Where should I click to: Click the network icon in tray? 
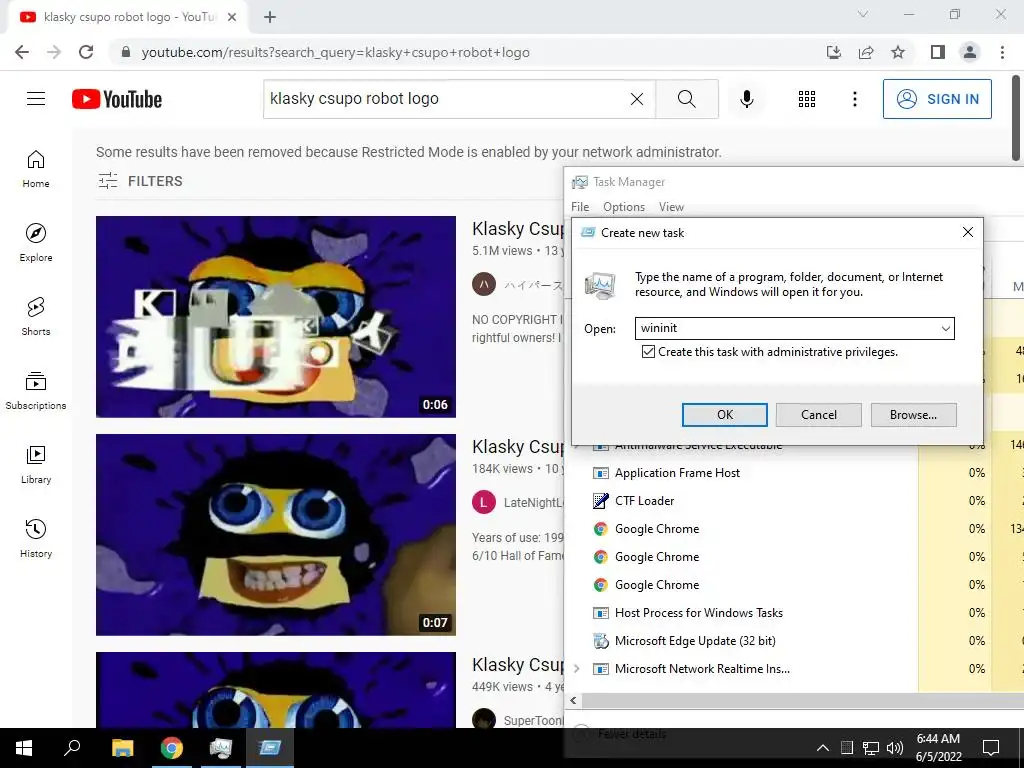pos(871,748)
